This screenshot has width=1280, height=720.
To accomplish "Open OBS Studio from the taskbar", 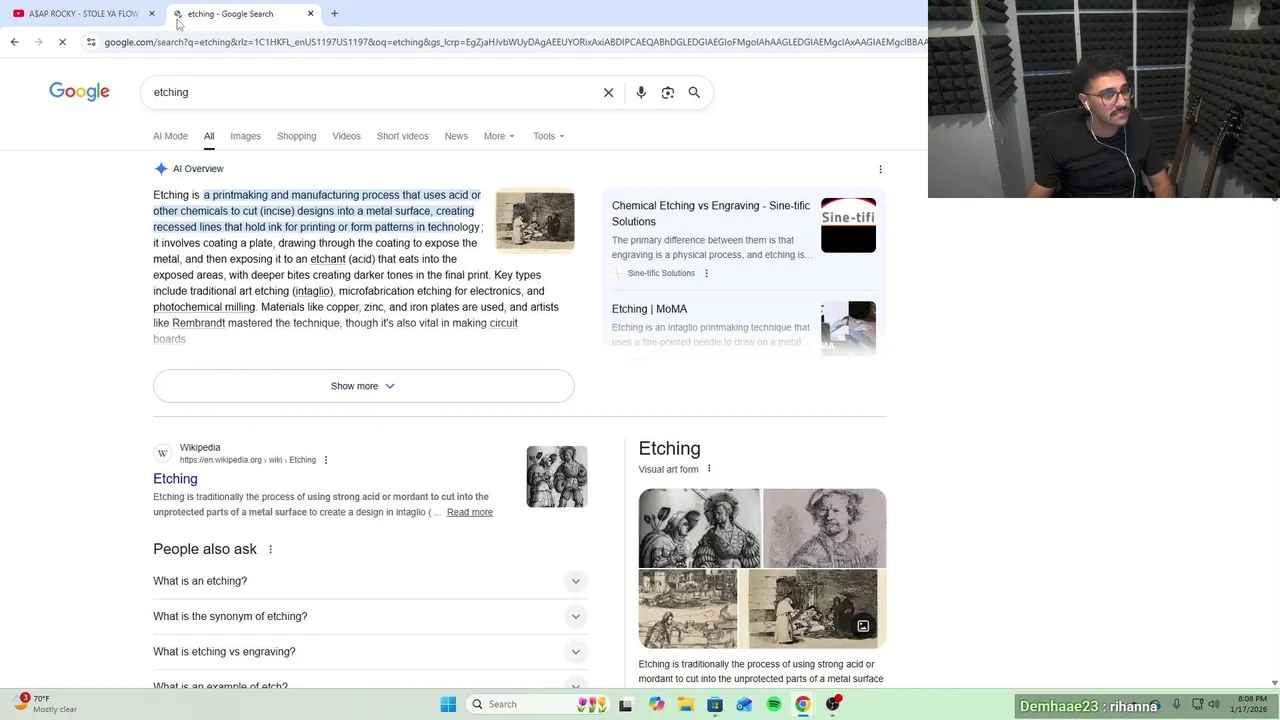I will click(x=833, y=704).
